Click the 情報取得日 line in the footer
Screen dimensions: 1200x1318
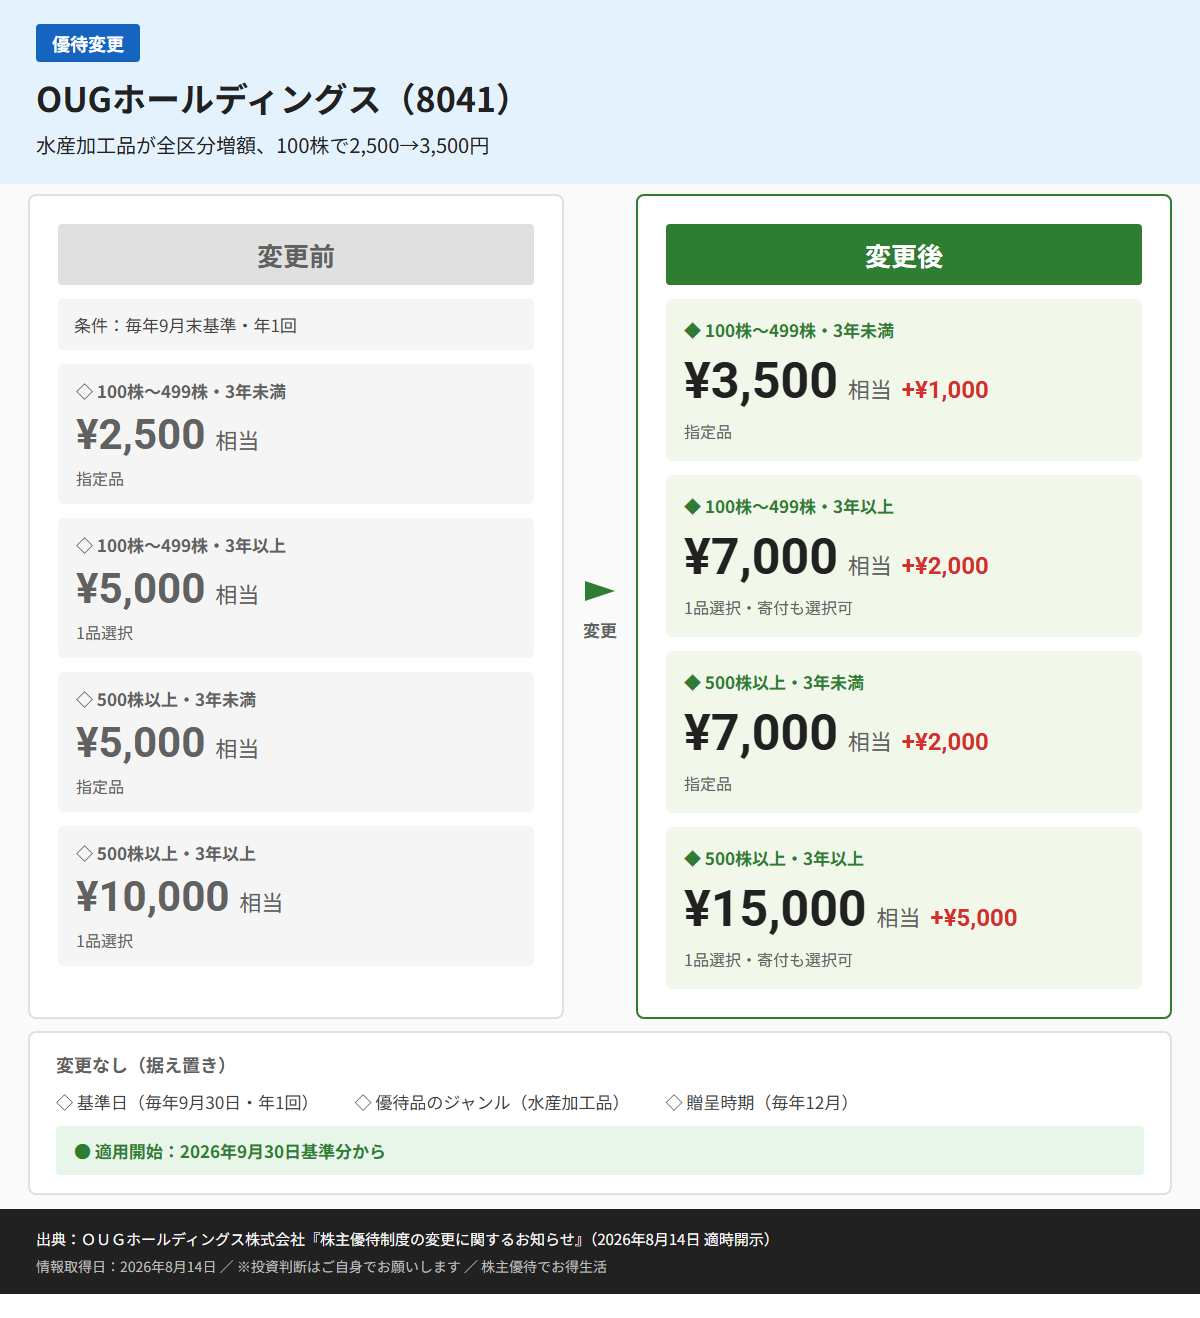pyautogui.click(x=321, y=1267)
